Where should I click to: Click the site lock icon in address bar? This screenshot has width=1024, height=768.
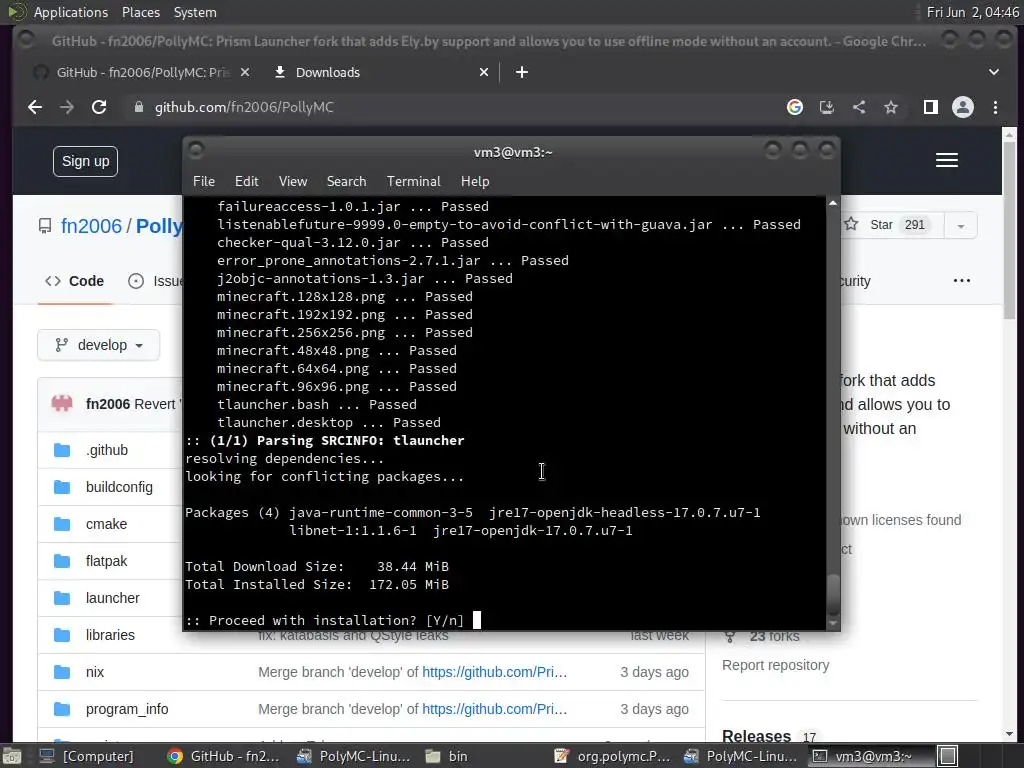(138, 107)
